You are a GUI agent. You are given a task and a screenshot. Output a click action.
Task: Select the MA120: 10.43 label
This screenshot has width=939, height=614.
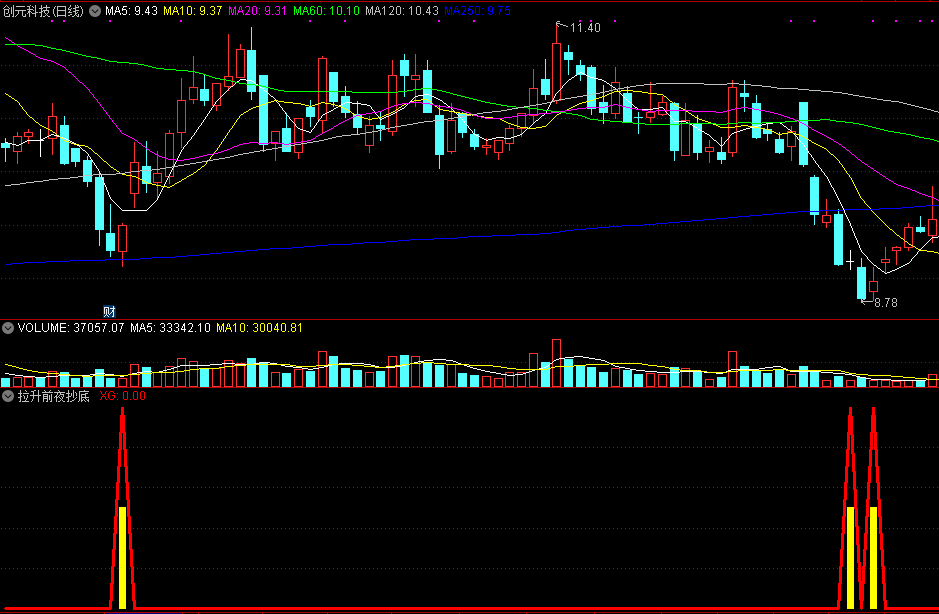(402, 11)
